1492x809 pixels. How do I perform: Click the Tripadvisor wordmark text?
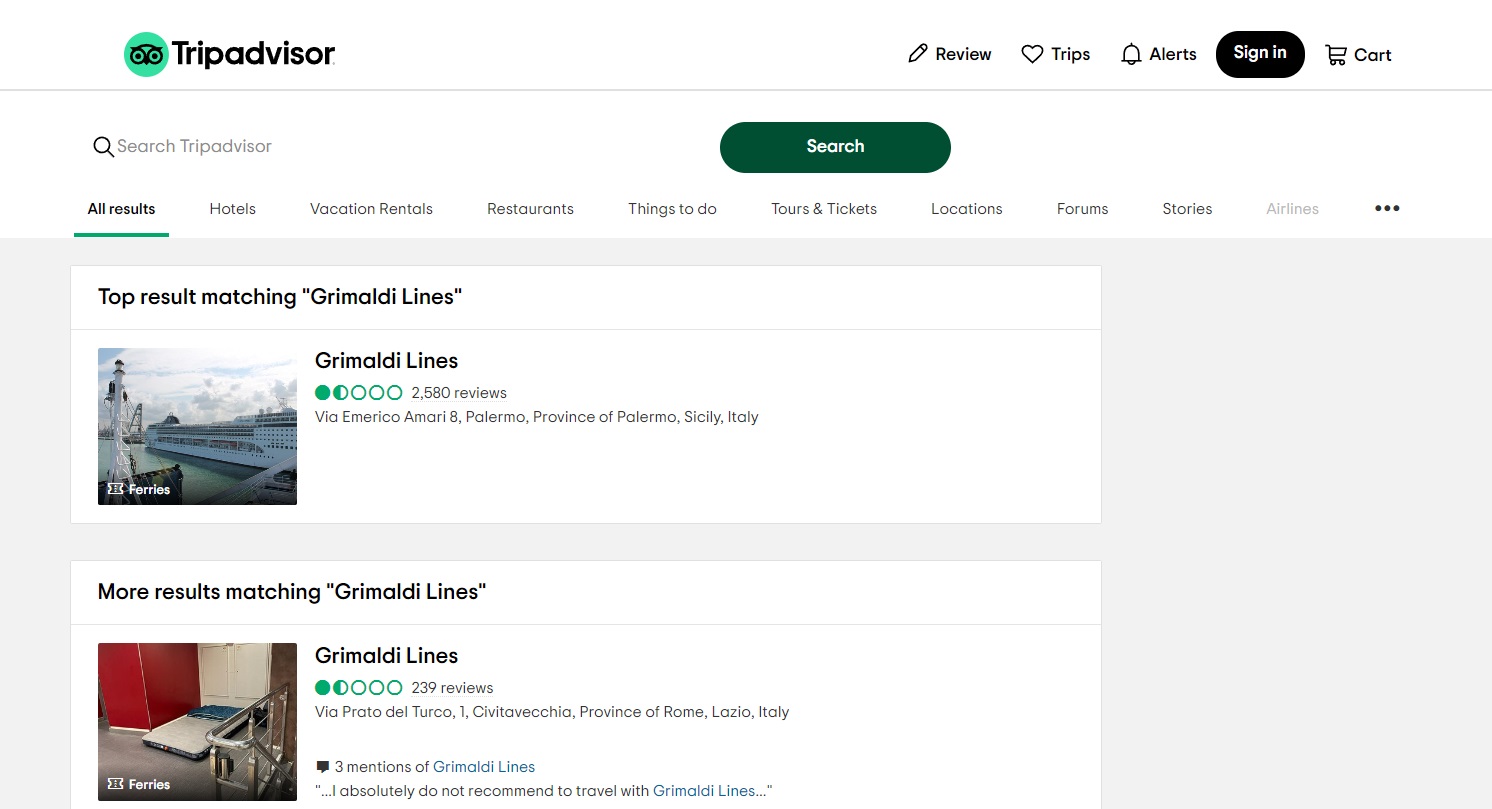click(253, 54)
